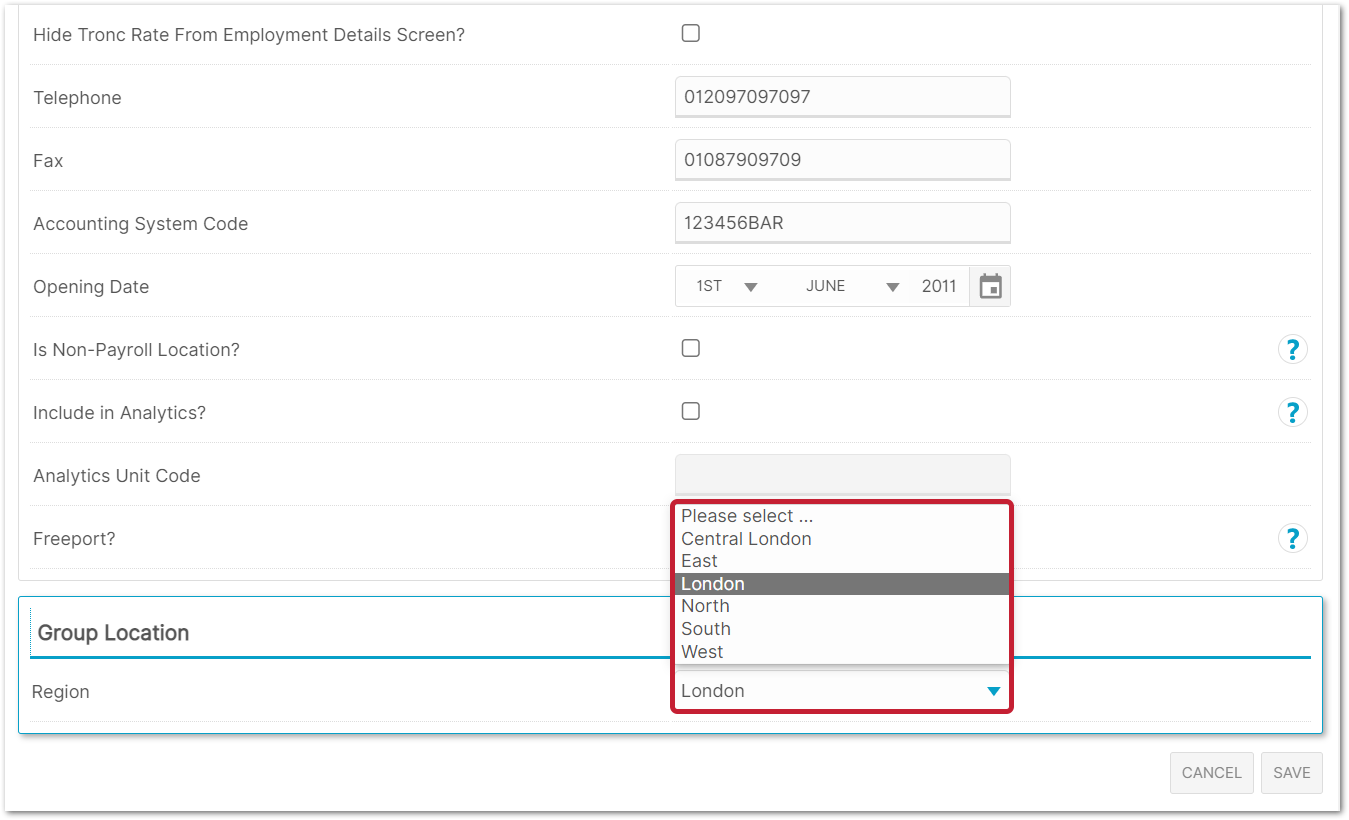Expand the month dropdown showing JUNE
This screenshot has width=1349, height=820.
[x=852, y=287]
